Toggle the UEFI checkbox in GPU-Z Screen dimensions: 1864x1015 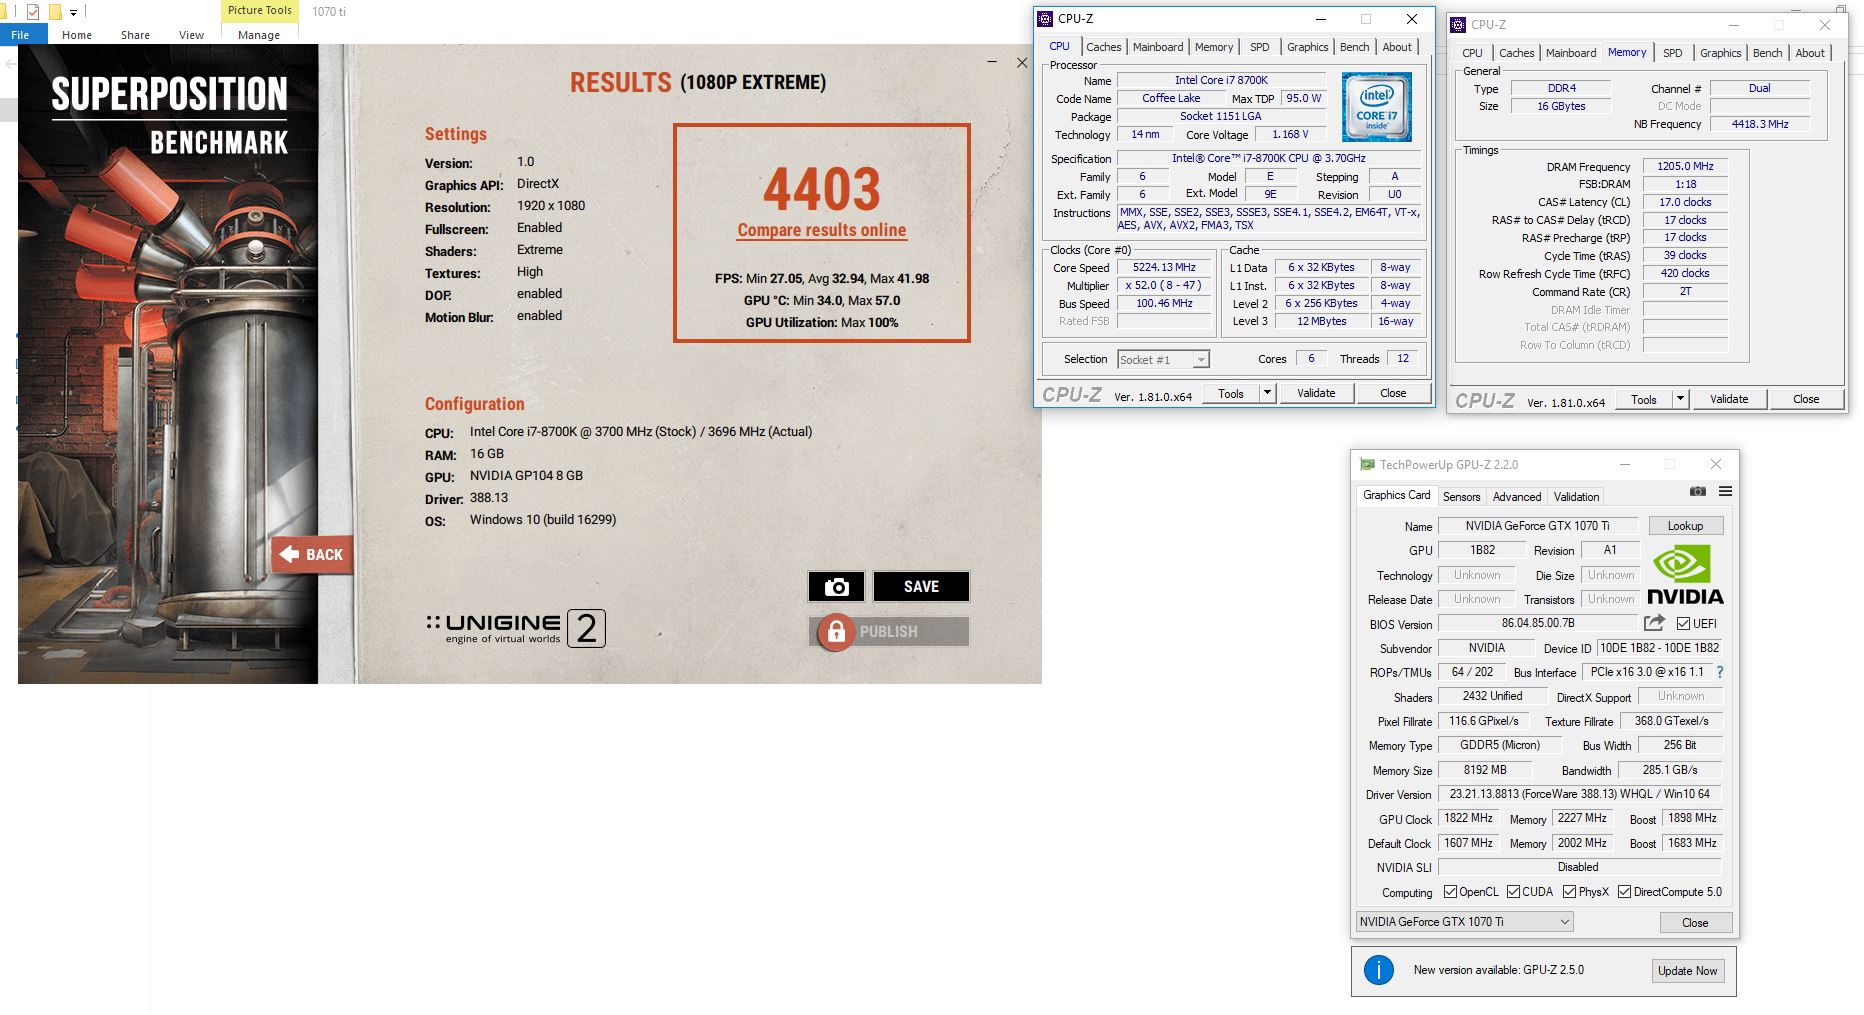click(1683, 623)
